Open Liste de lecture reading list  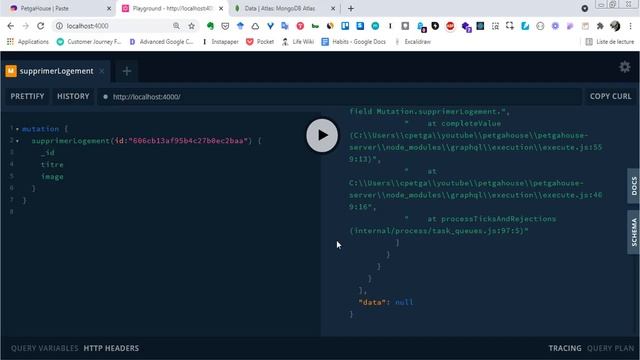pos(610,42)
